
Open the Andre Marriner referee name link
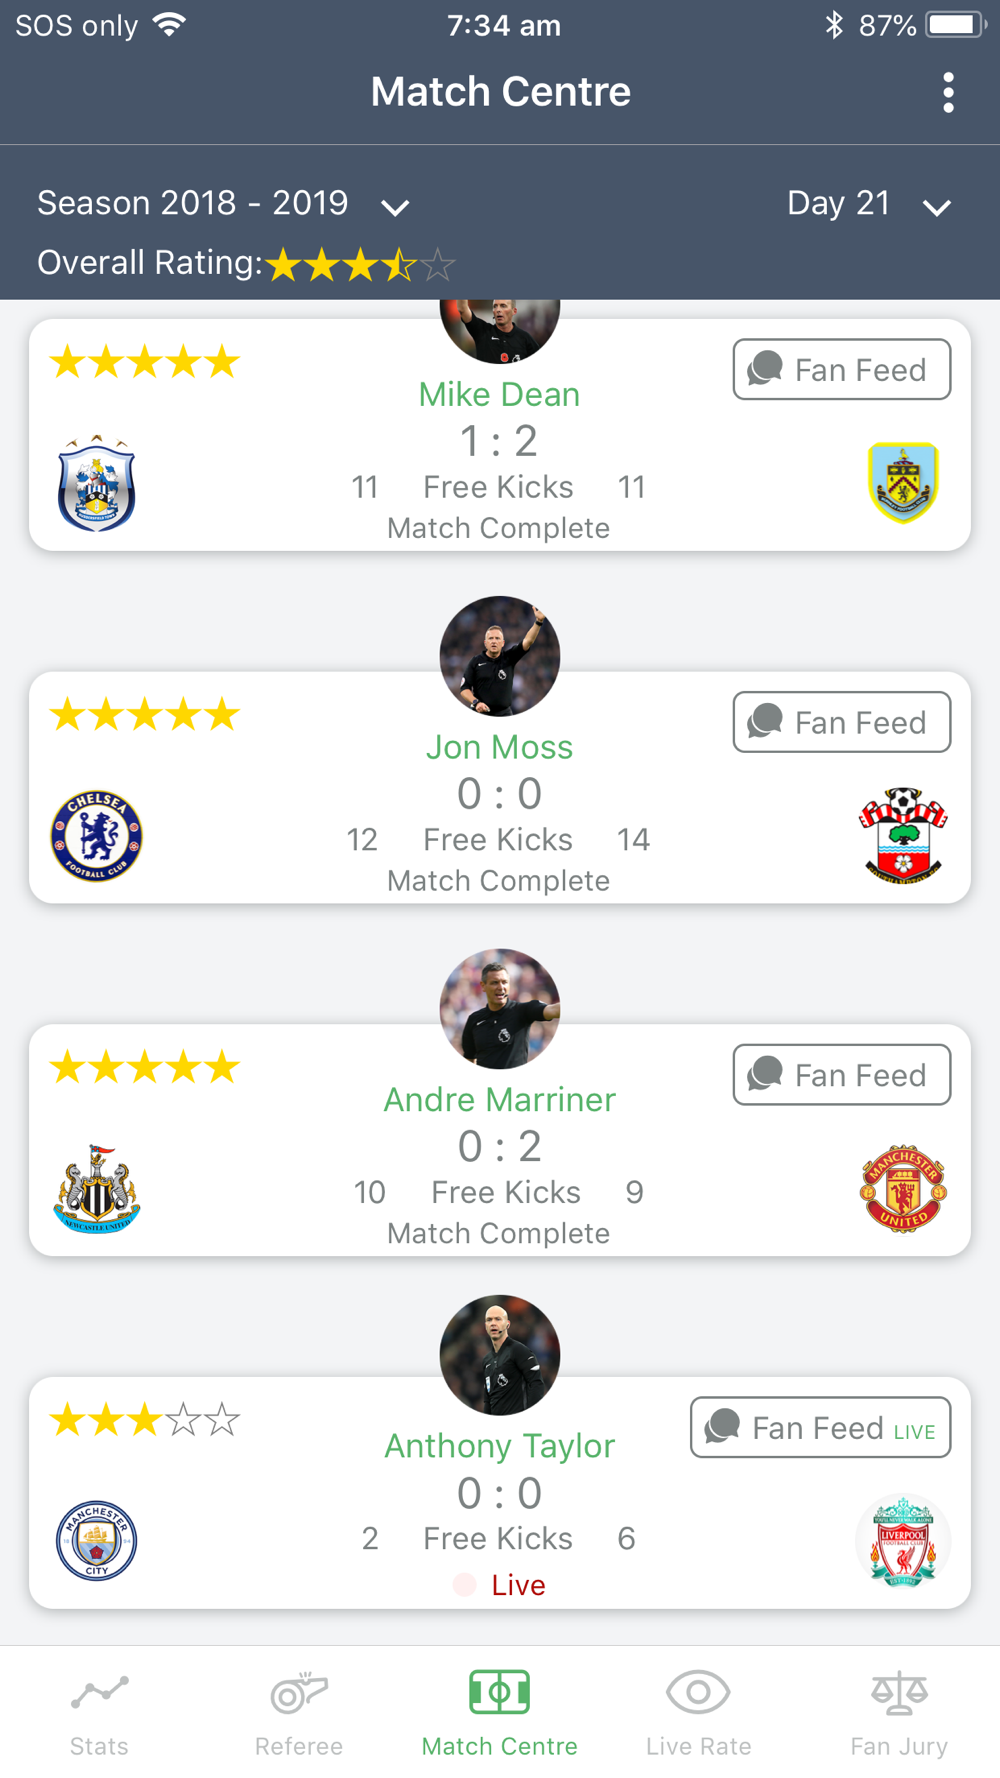click(500, 1099)
